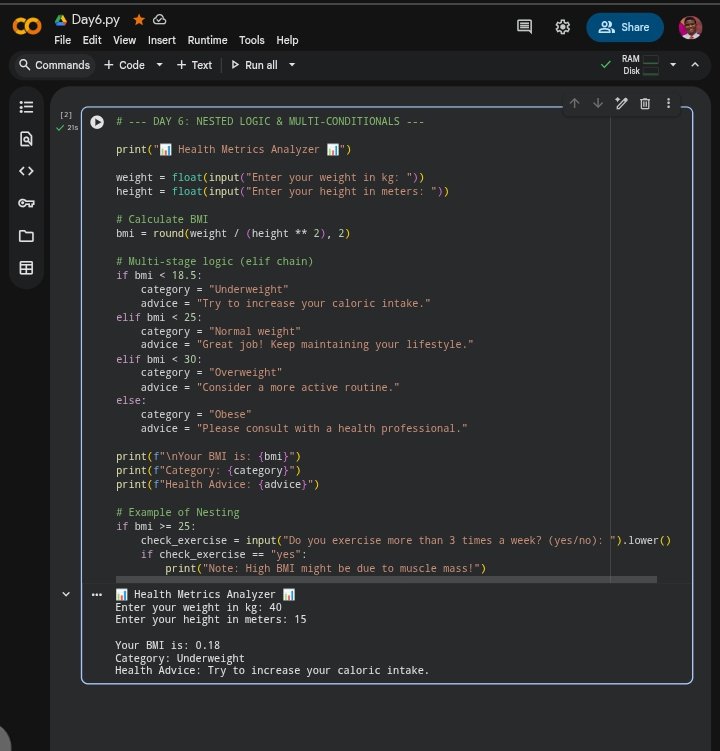
Task: Delete the cell with trash icon
Action: (x=645, y=104)
